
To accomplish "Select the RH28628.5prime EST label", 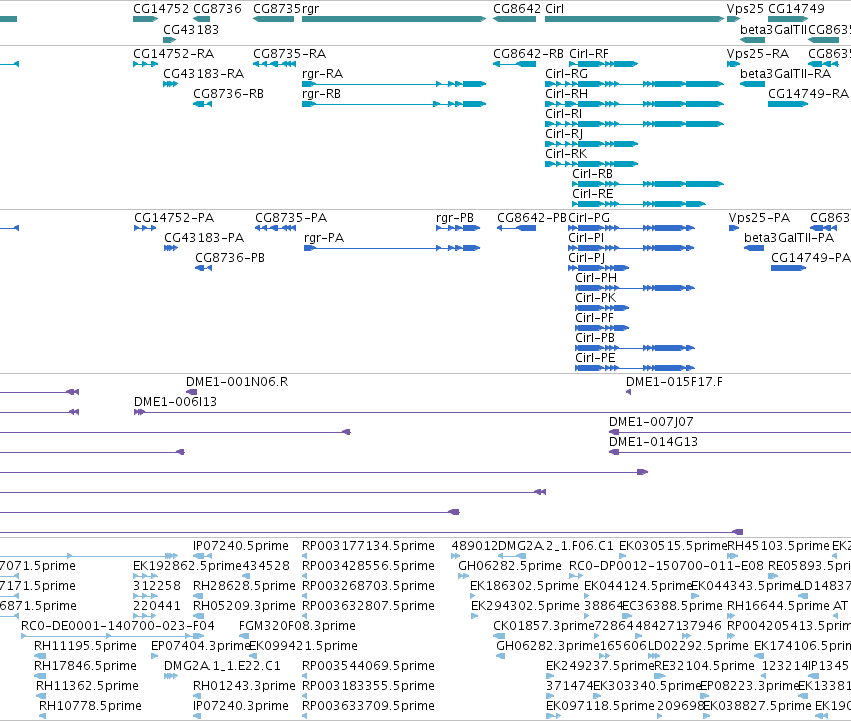I will (244, 586).
